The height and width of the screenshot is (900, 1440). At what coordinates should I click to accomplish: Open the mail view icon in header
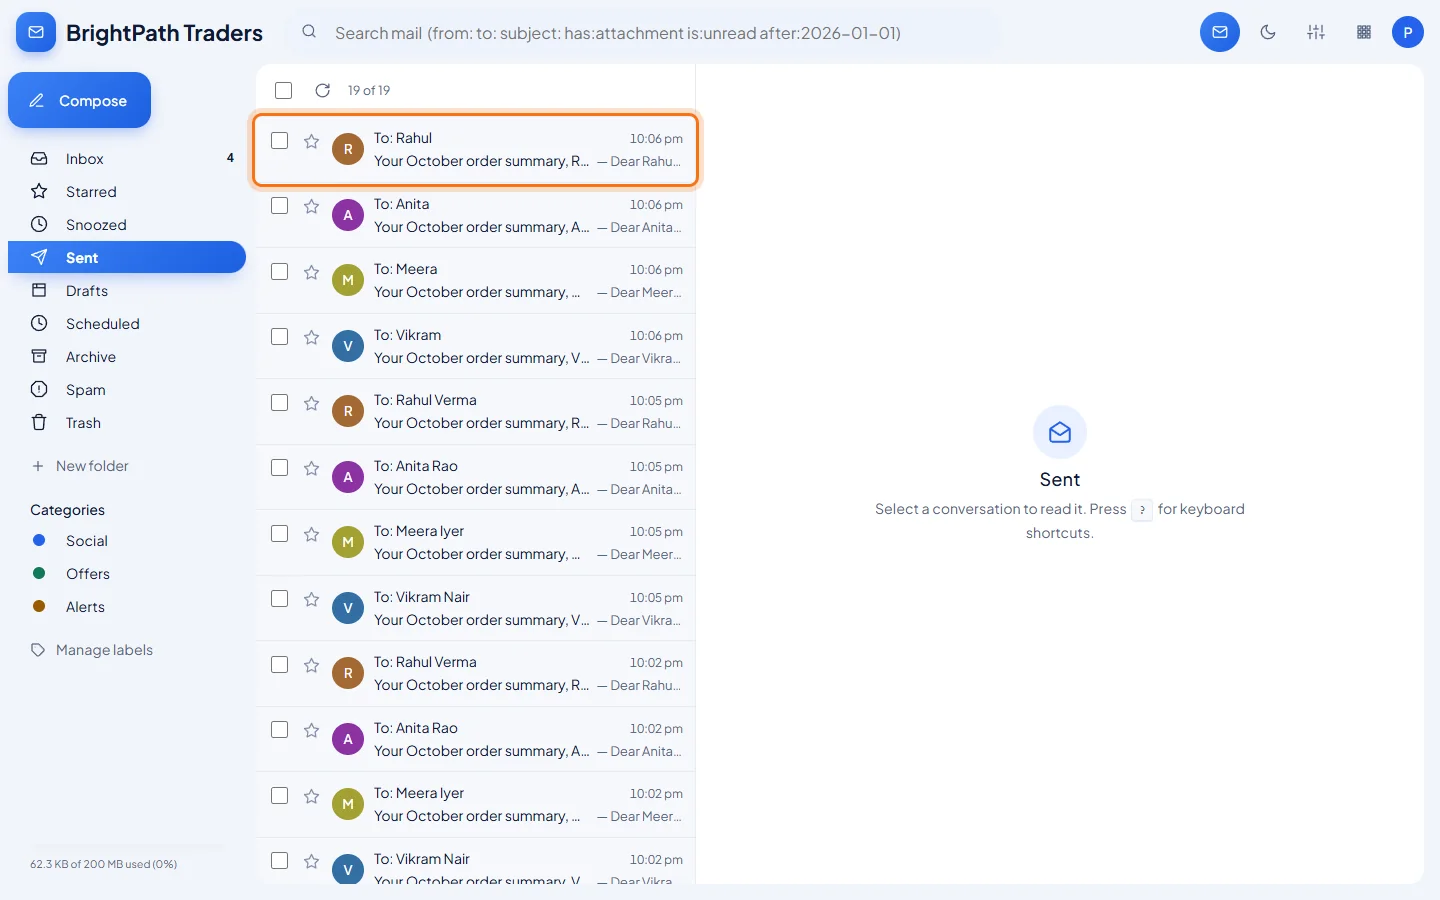1220,32
